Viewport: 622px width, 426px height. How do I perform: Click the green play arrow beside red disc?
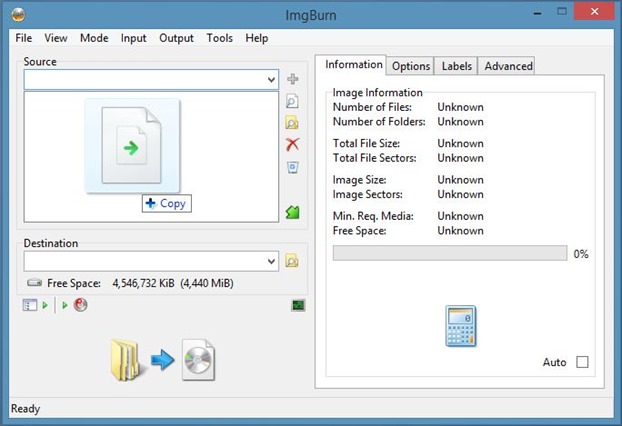[65, 305]
